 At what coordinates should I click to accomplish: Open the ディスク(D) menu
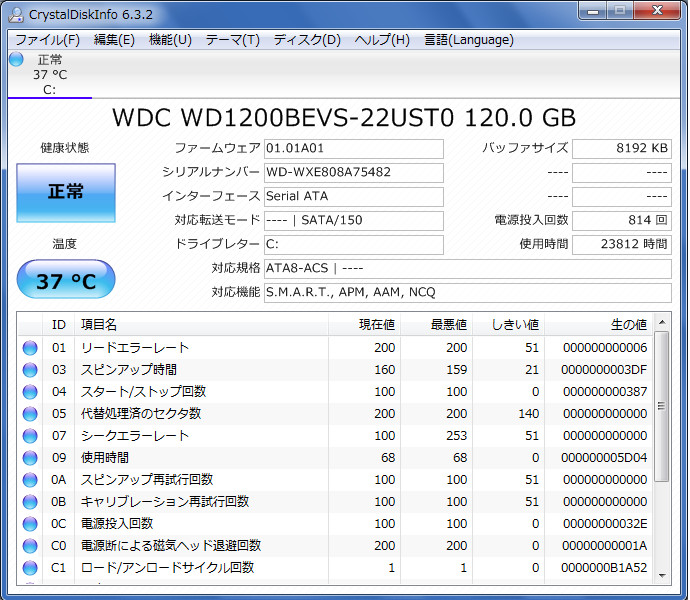pos(307,40)
